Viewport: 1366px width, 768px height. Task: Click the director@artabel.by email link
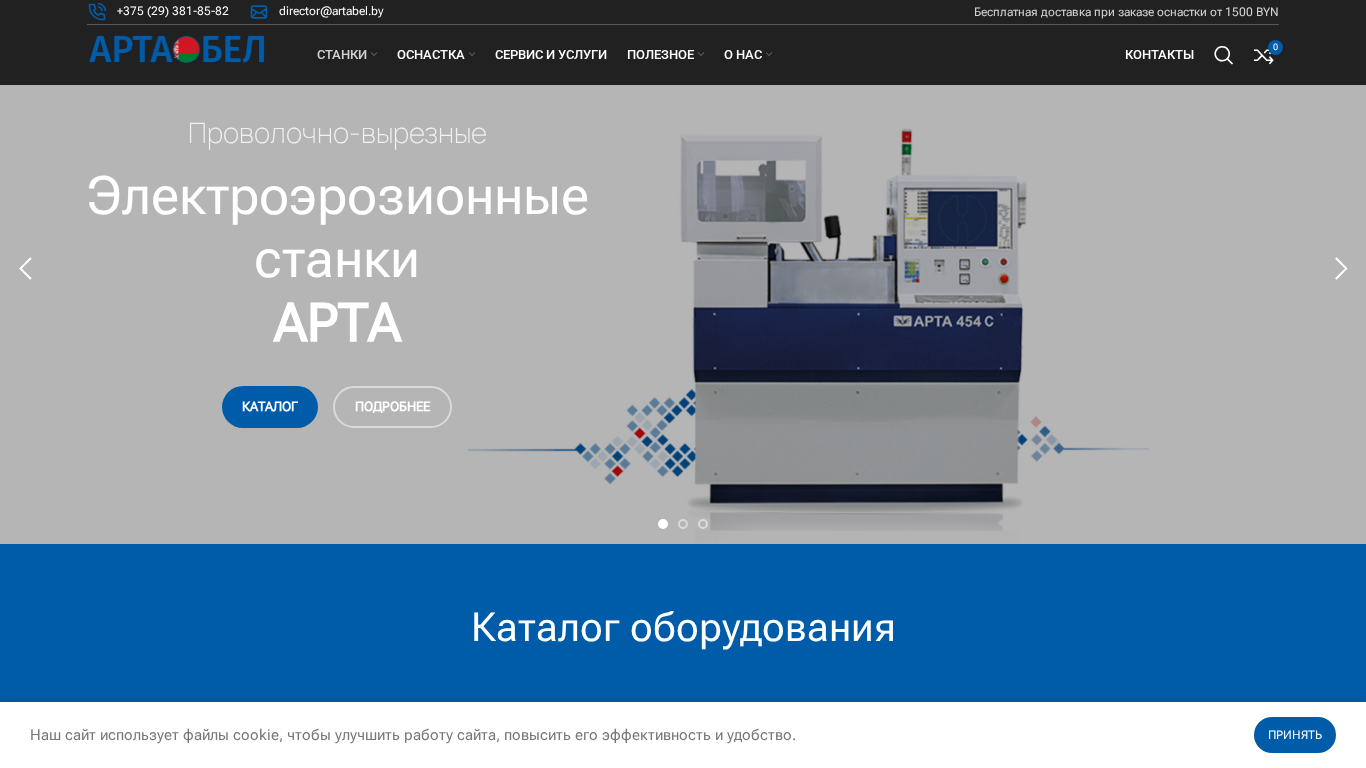tap(331, 11)
